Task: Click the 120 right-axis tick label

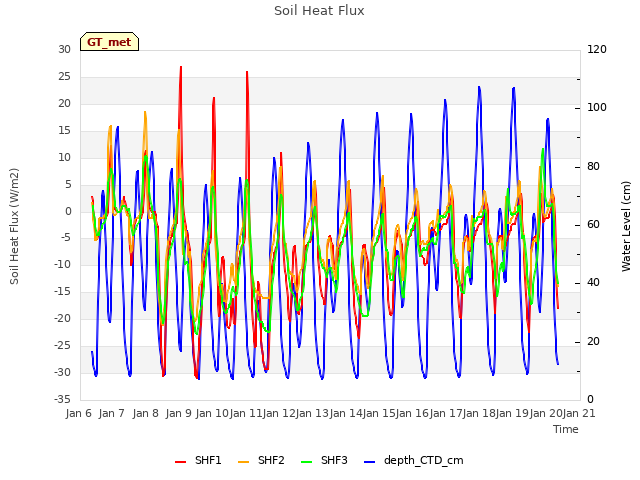Action: pyautogui.click(x=597, y=50)
